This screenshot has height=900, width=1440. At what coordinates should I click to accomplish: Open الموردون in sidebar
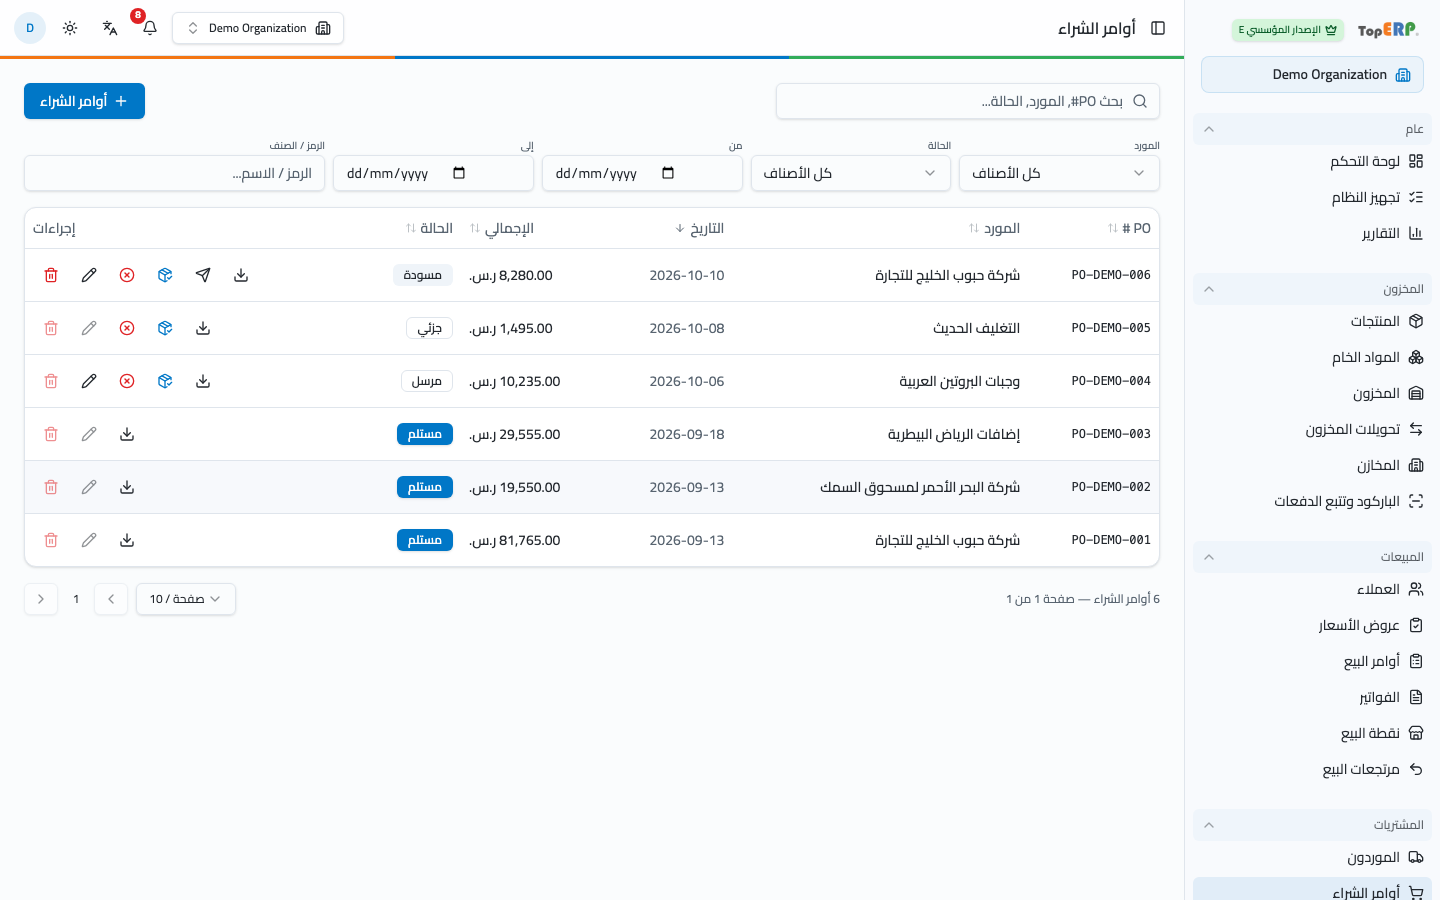[1312, 857]
